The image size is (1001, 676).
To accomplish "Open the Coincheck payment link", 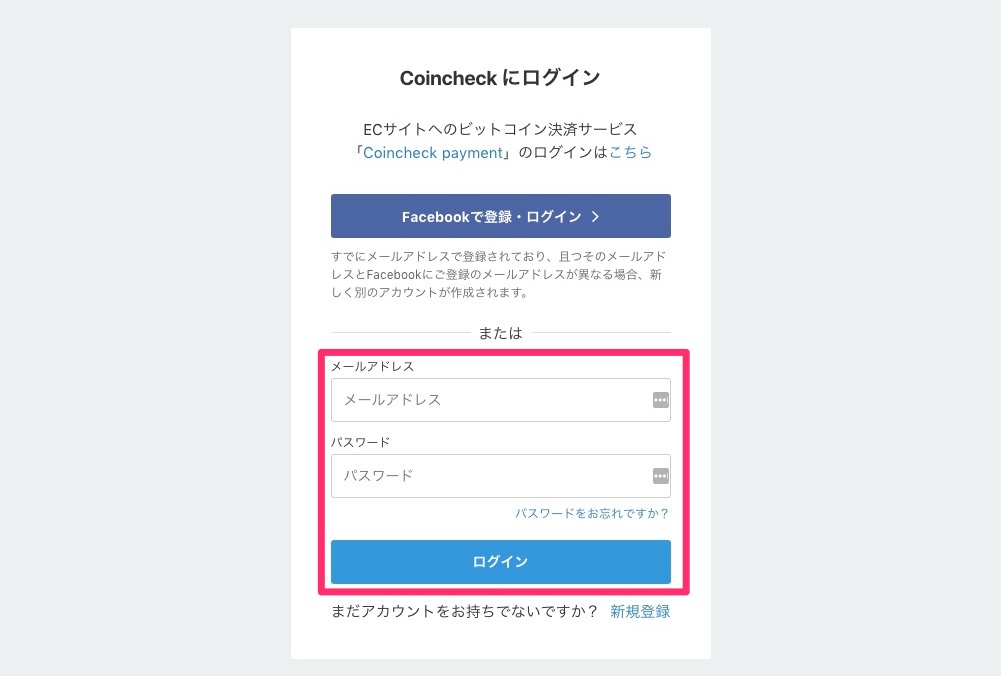I will click(433, 153).
